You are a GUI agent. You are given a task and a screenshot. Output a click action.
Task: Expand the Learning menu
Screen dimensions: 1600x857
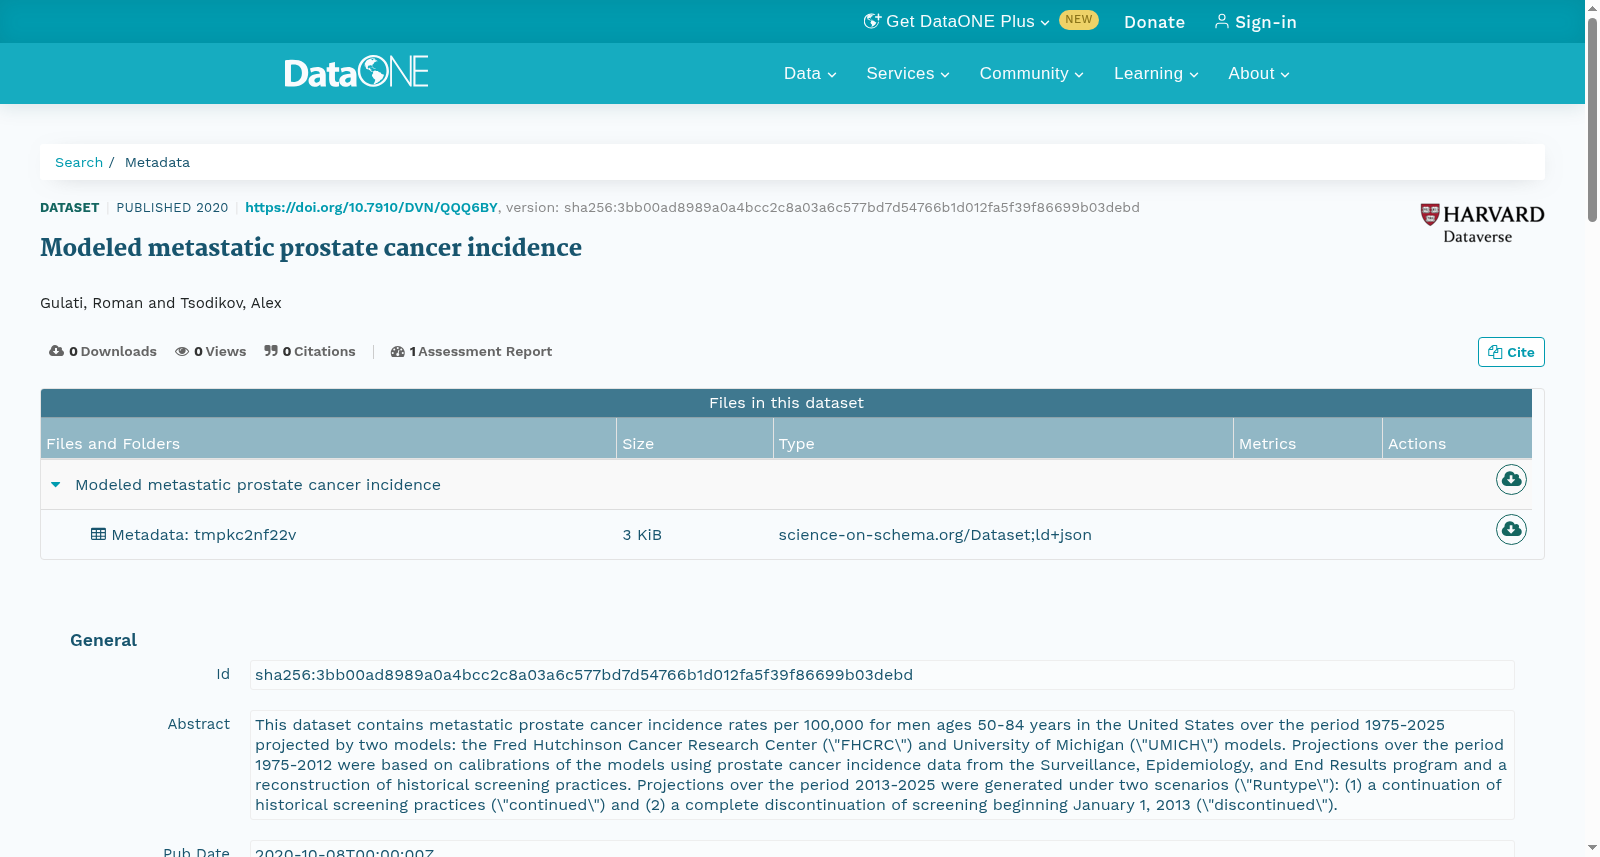1156,74
